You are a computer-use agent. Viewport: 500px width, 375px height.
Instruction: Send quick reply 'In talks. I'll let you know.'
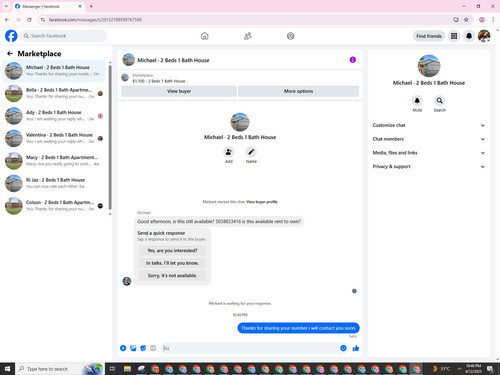[172, 263]
